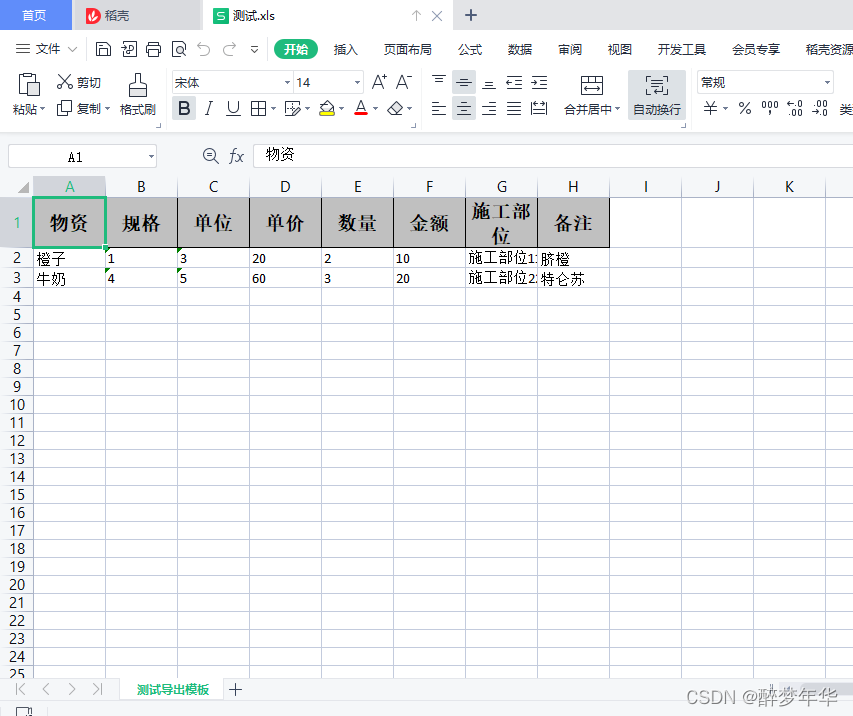Click increase decimal places icon
The width and height of the screenshot is (853, 716).
[x=795, y=108]
